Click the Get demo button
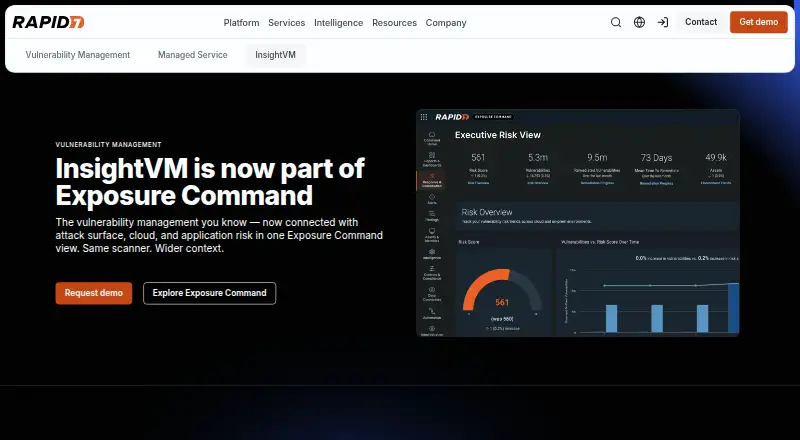This screenshot has width=800, height=440. pos(759,22)
